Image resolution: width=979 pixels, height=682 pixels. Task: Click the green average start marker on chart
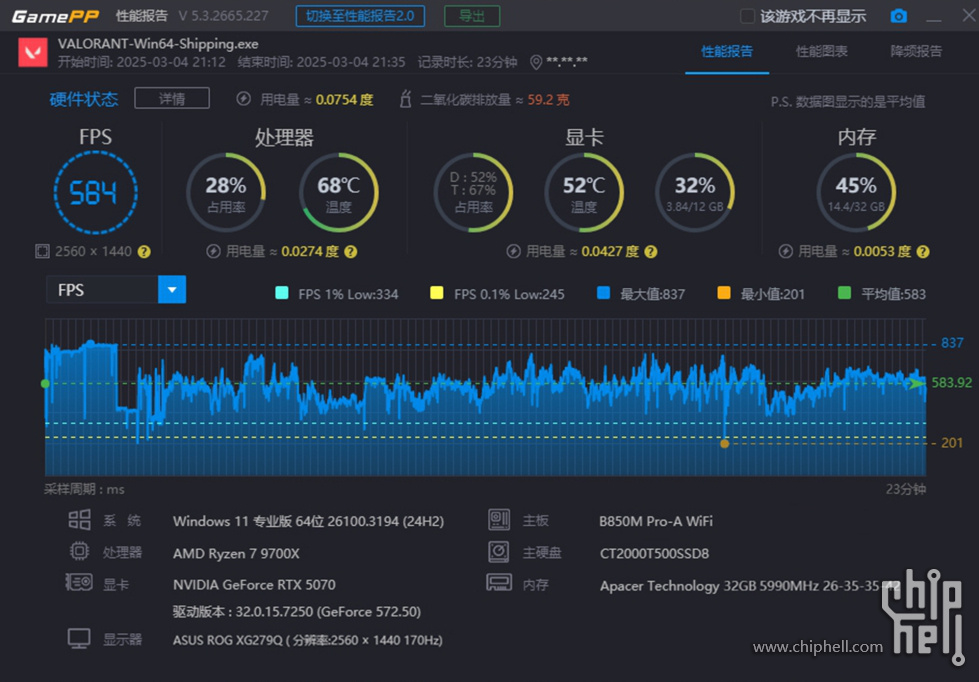point(45,383)
